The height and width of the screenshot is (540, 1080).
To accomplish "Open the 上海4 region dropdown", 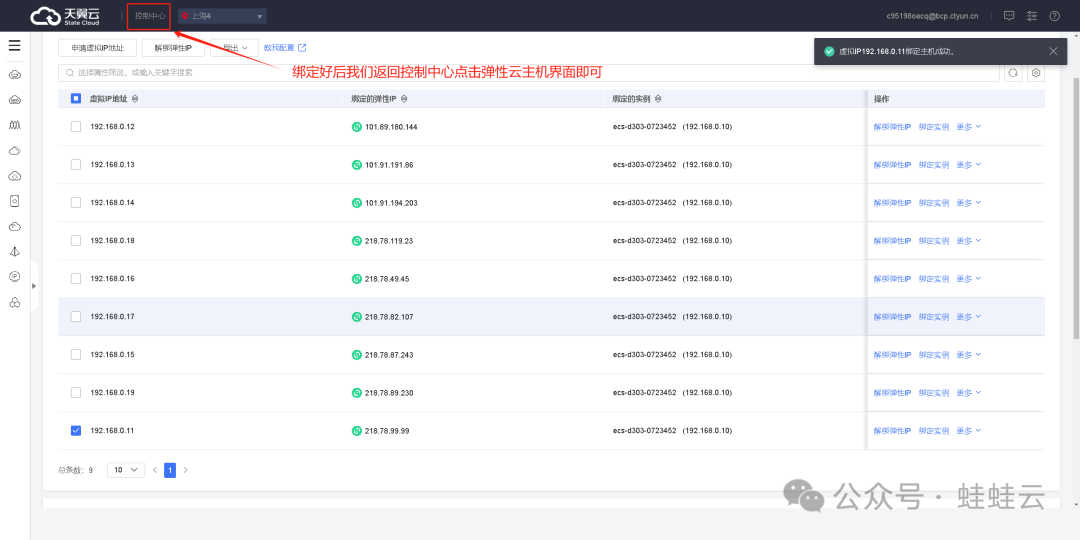I will pos(222,16).
